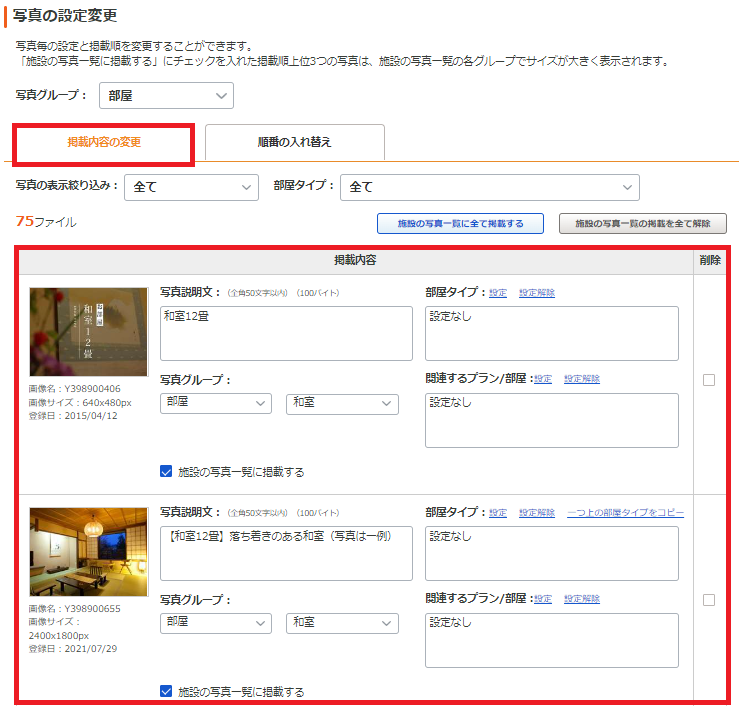Open the 写真グループ dropdown at the top
741x706 pixels.
[166, 96]
